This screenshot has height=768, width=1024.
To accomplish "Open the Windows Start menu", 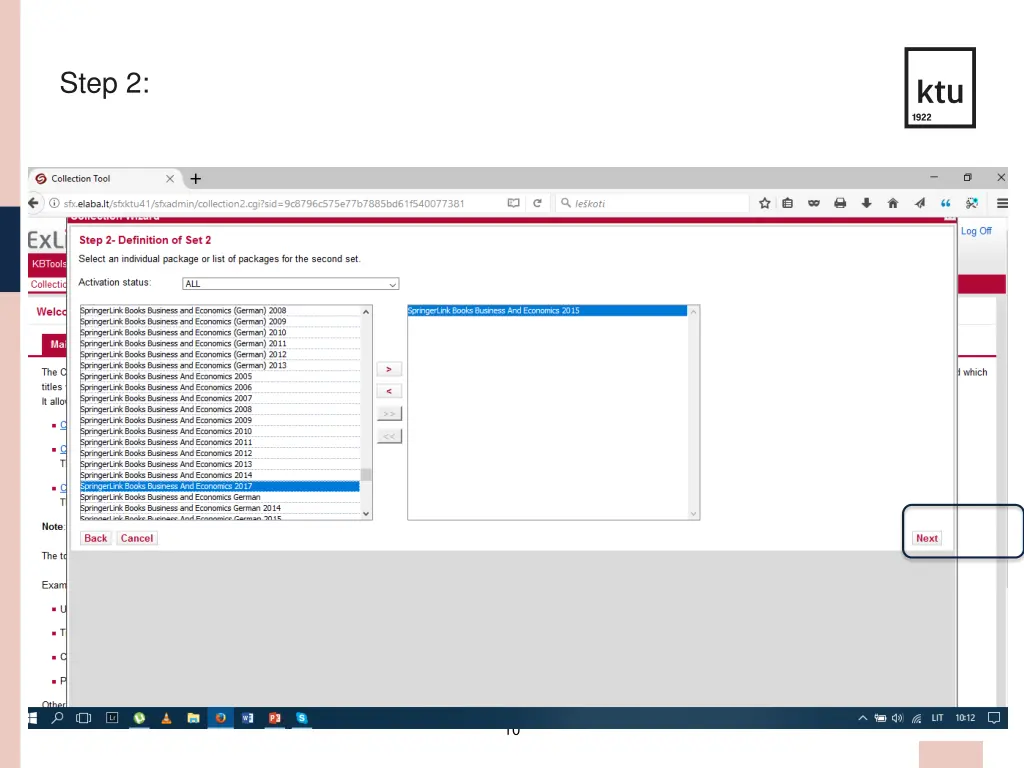I will [33, 718].
